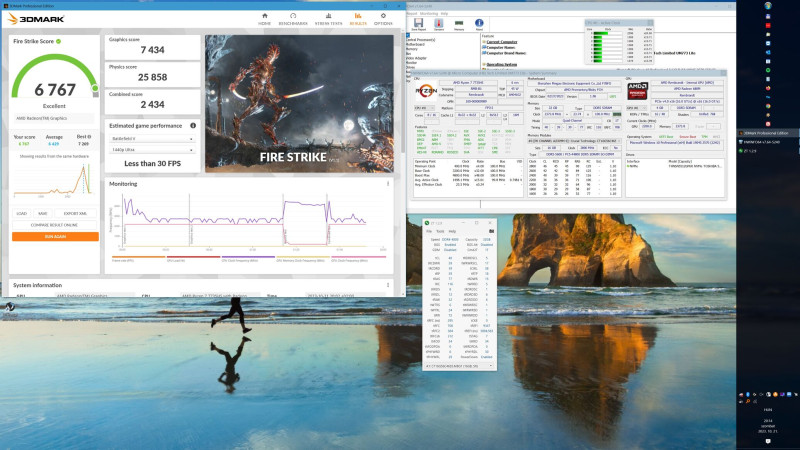Open the Monitoring menu in HWiNFO
The height and width of the screenshot is (450, 800).
pos(429,14)
